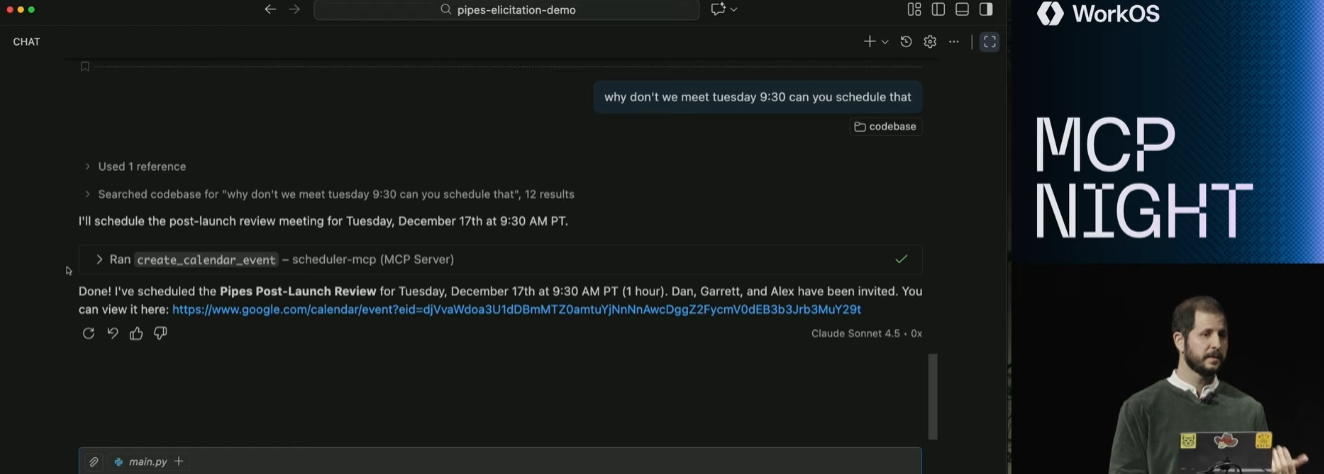Image resolution: width=1324 pixels, height=474 pixels.
Task: Open the Customize Layout icon
Action: pyautogui.click(x=914, y=9)
